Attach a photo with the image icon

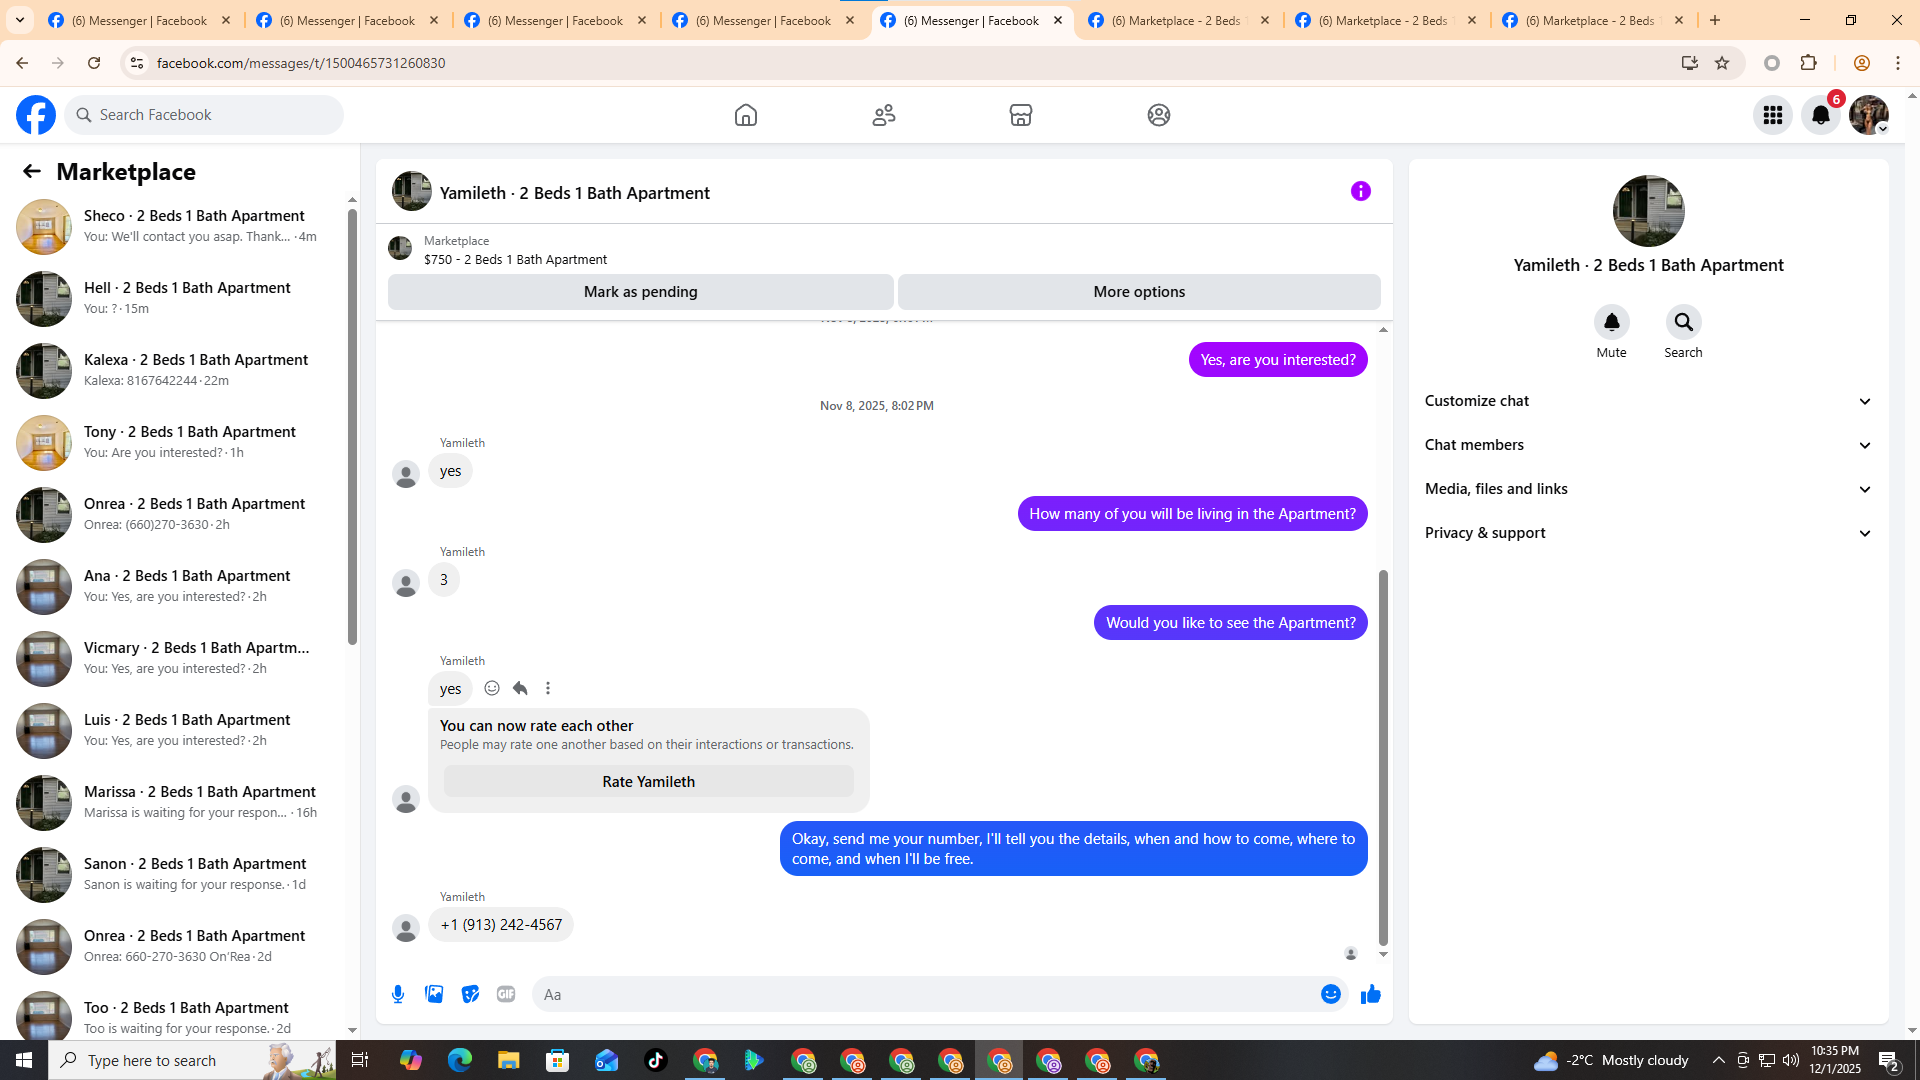point(434,994)
